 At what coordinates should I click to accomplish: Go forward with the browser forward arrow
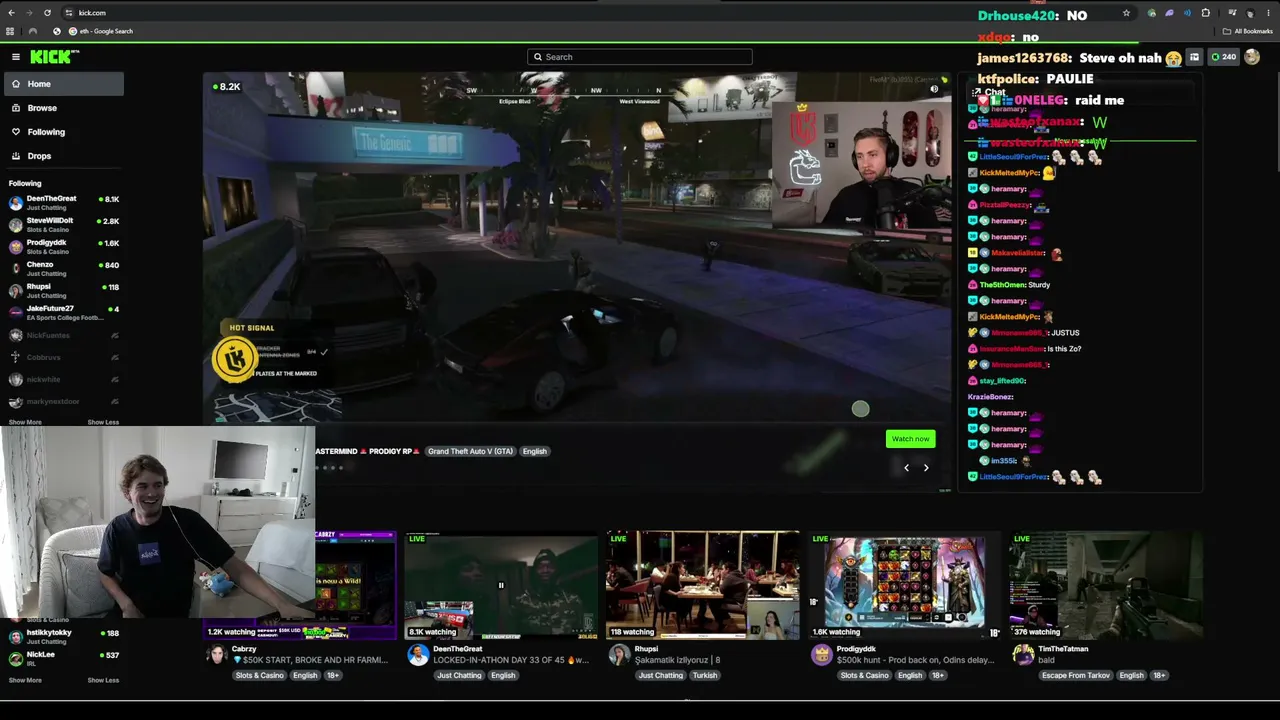pos(29,13)
